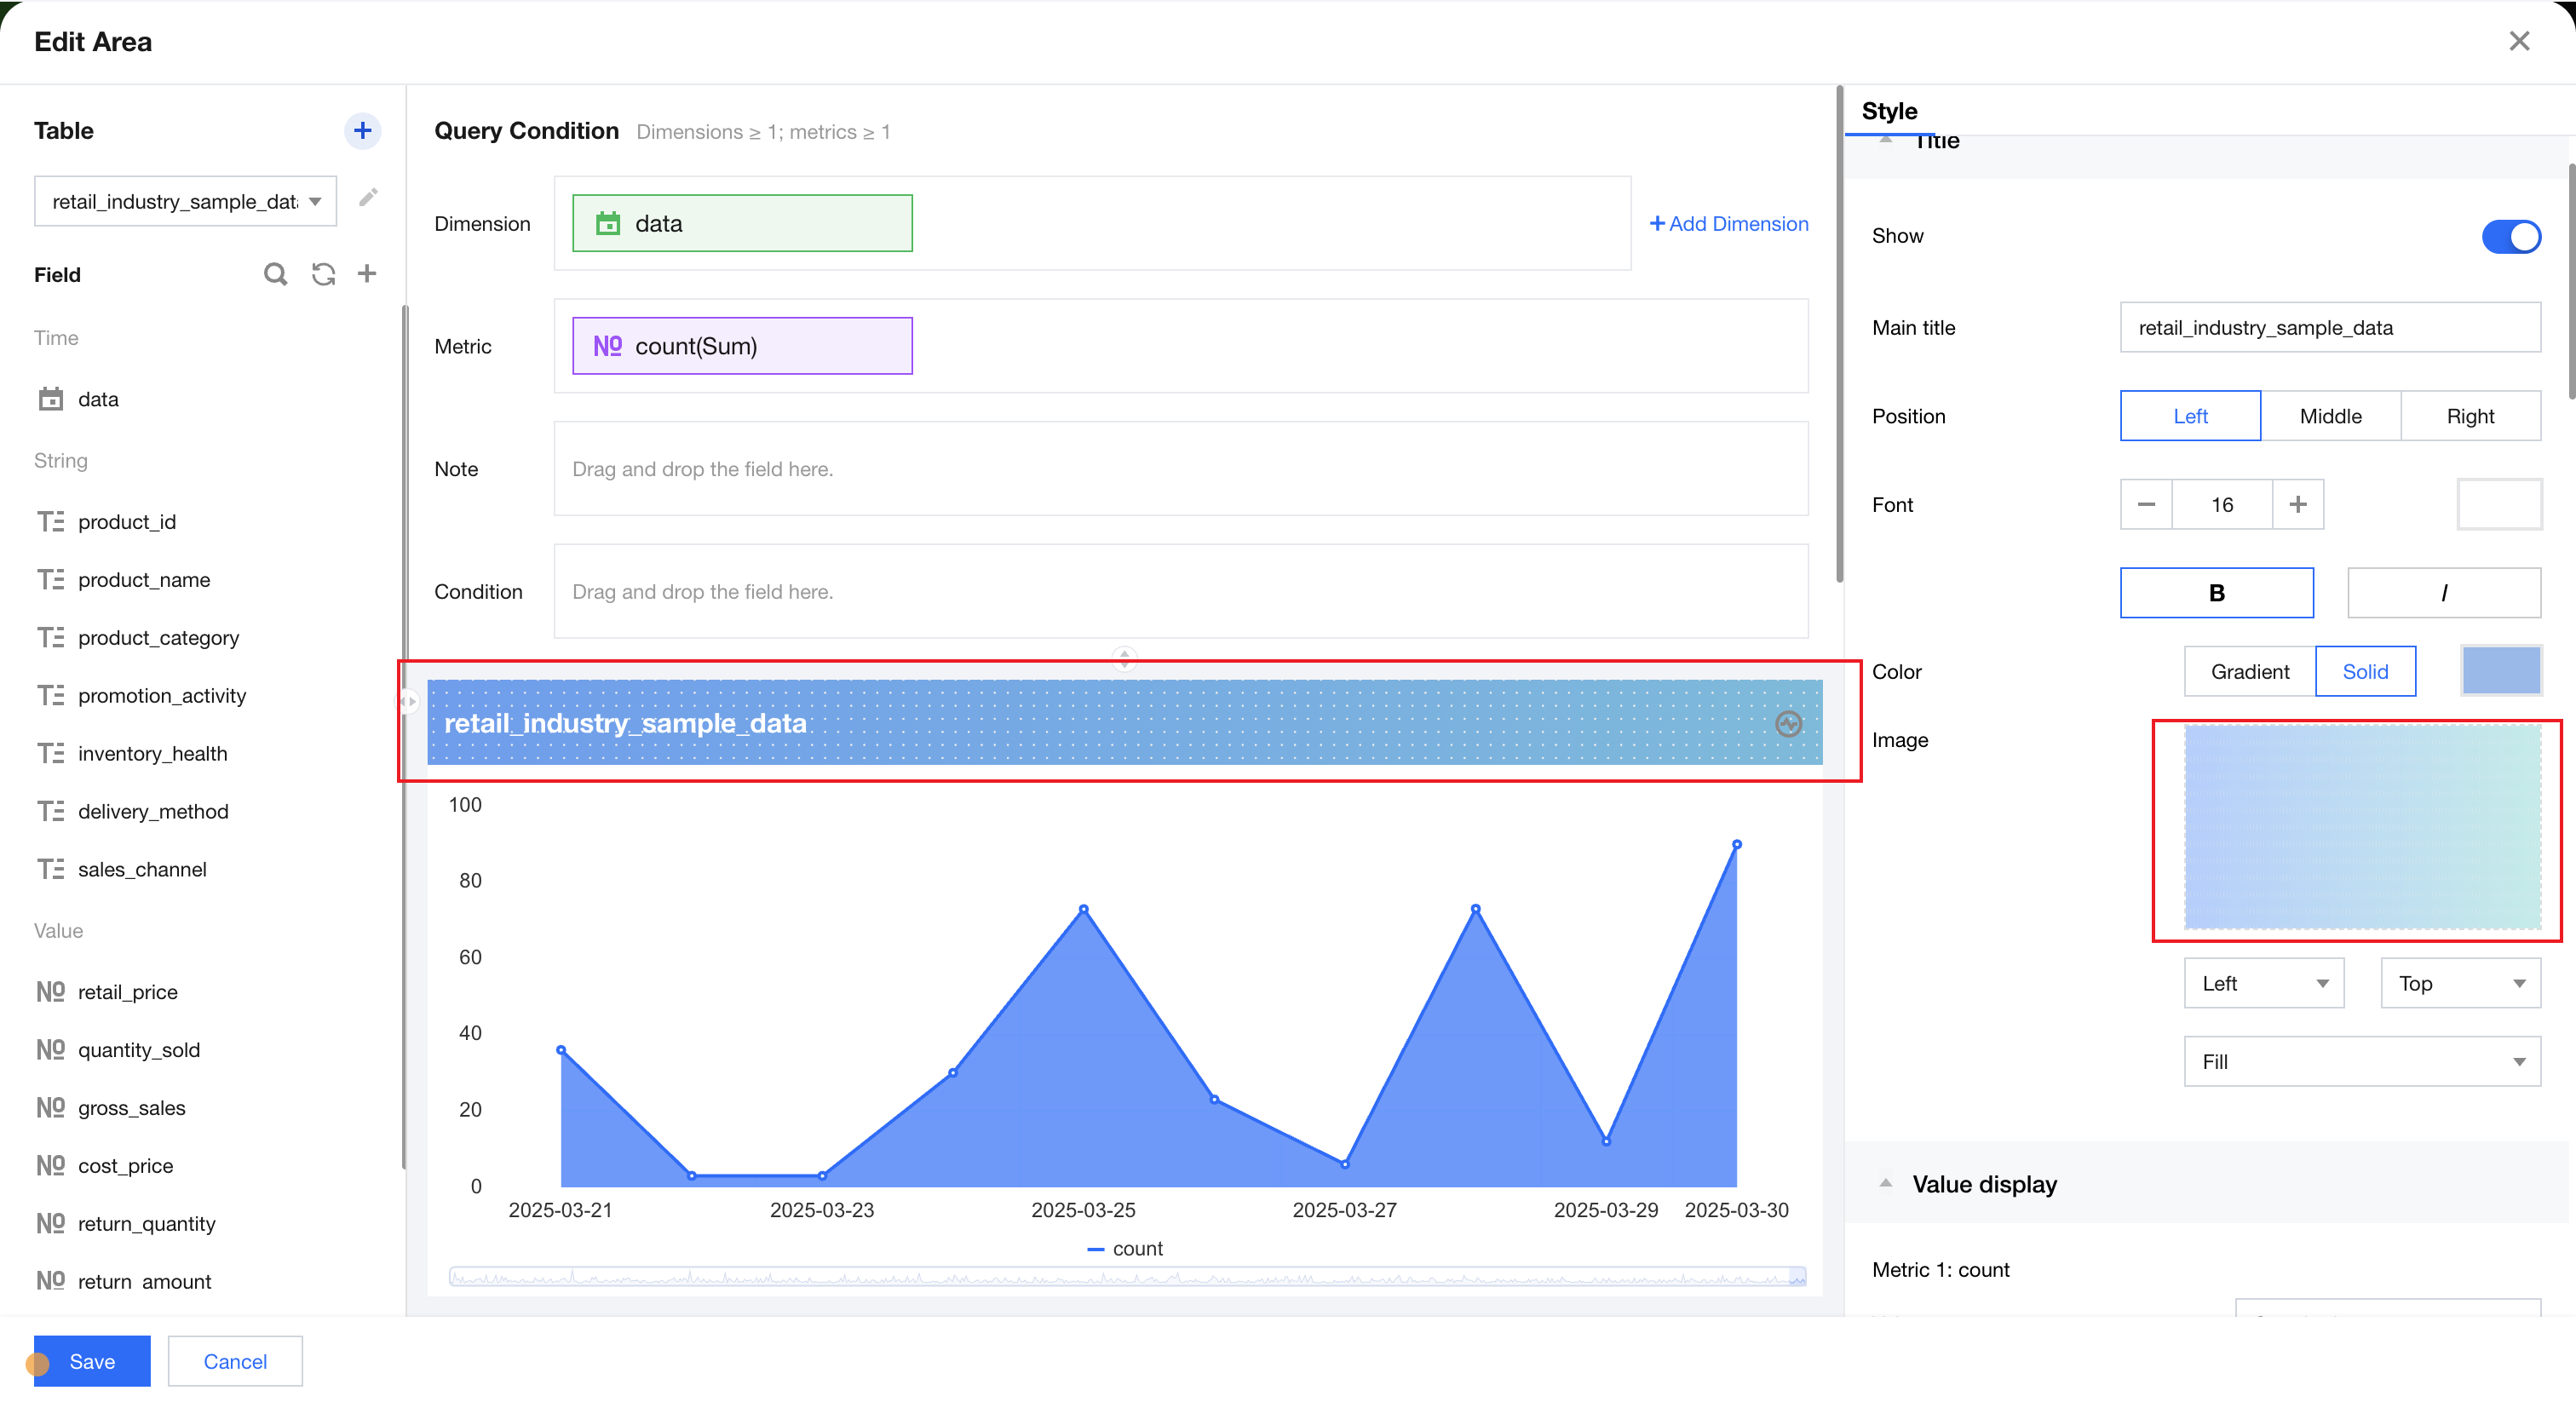
Task: Click the field search magnifier icon
Action: (275, 274)
